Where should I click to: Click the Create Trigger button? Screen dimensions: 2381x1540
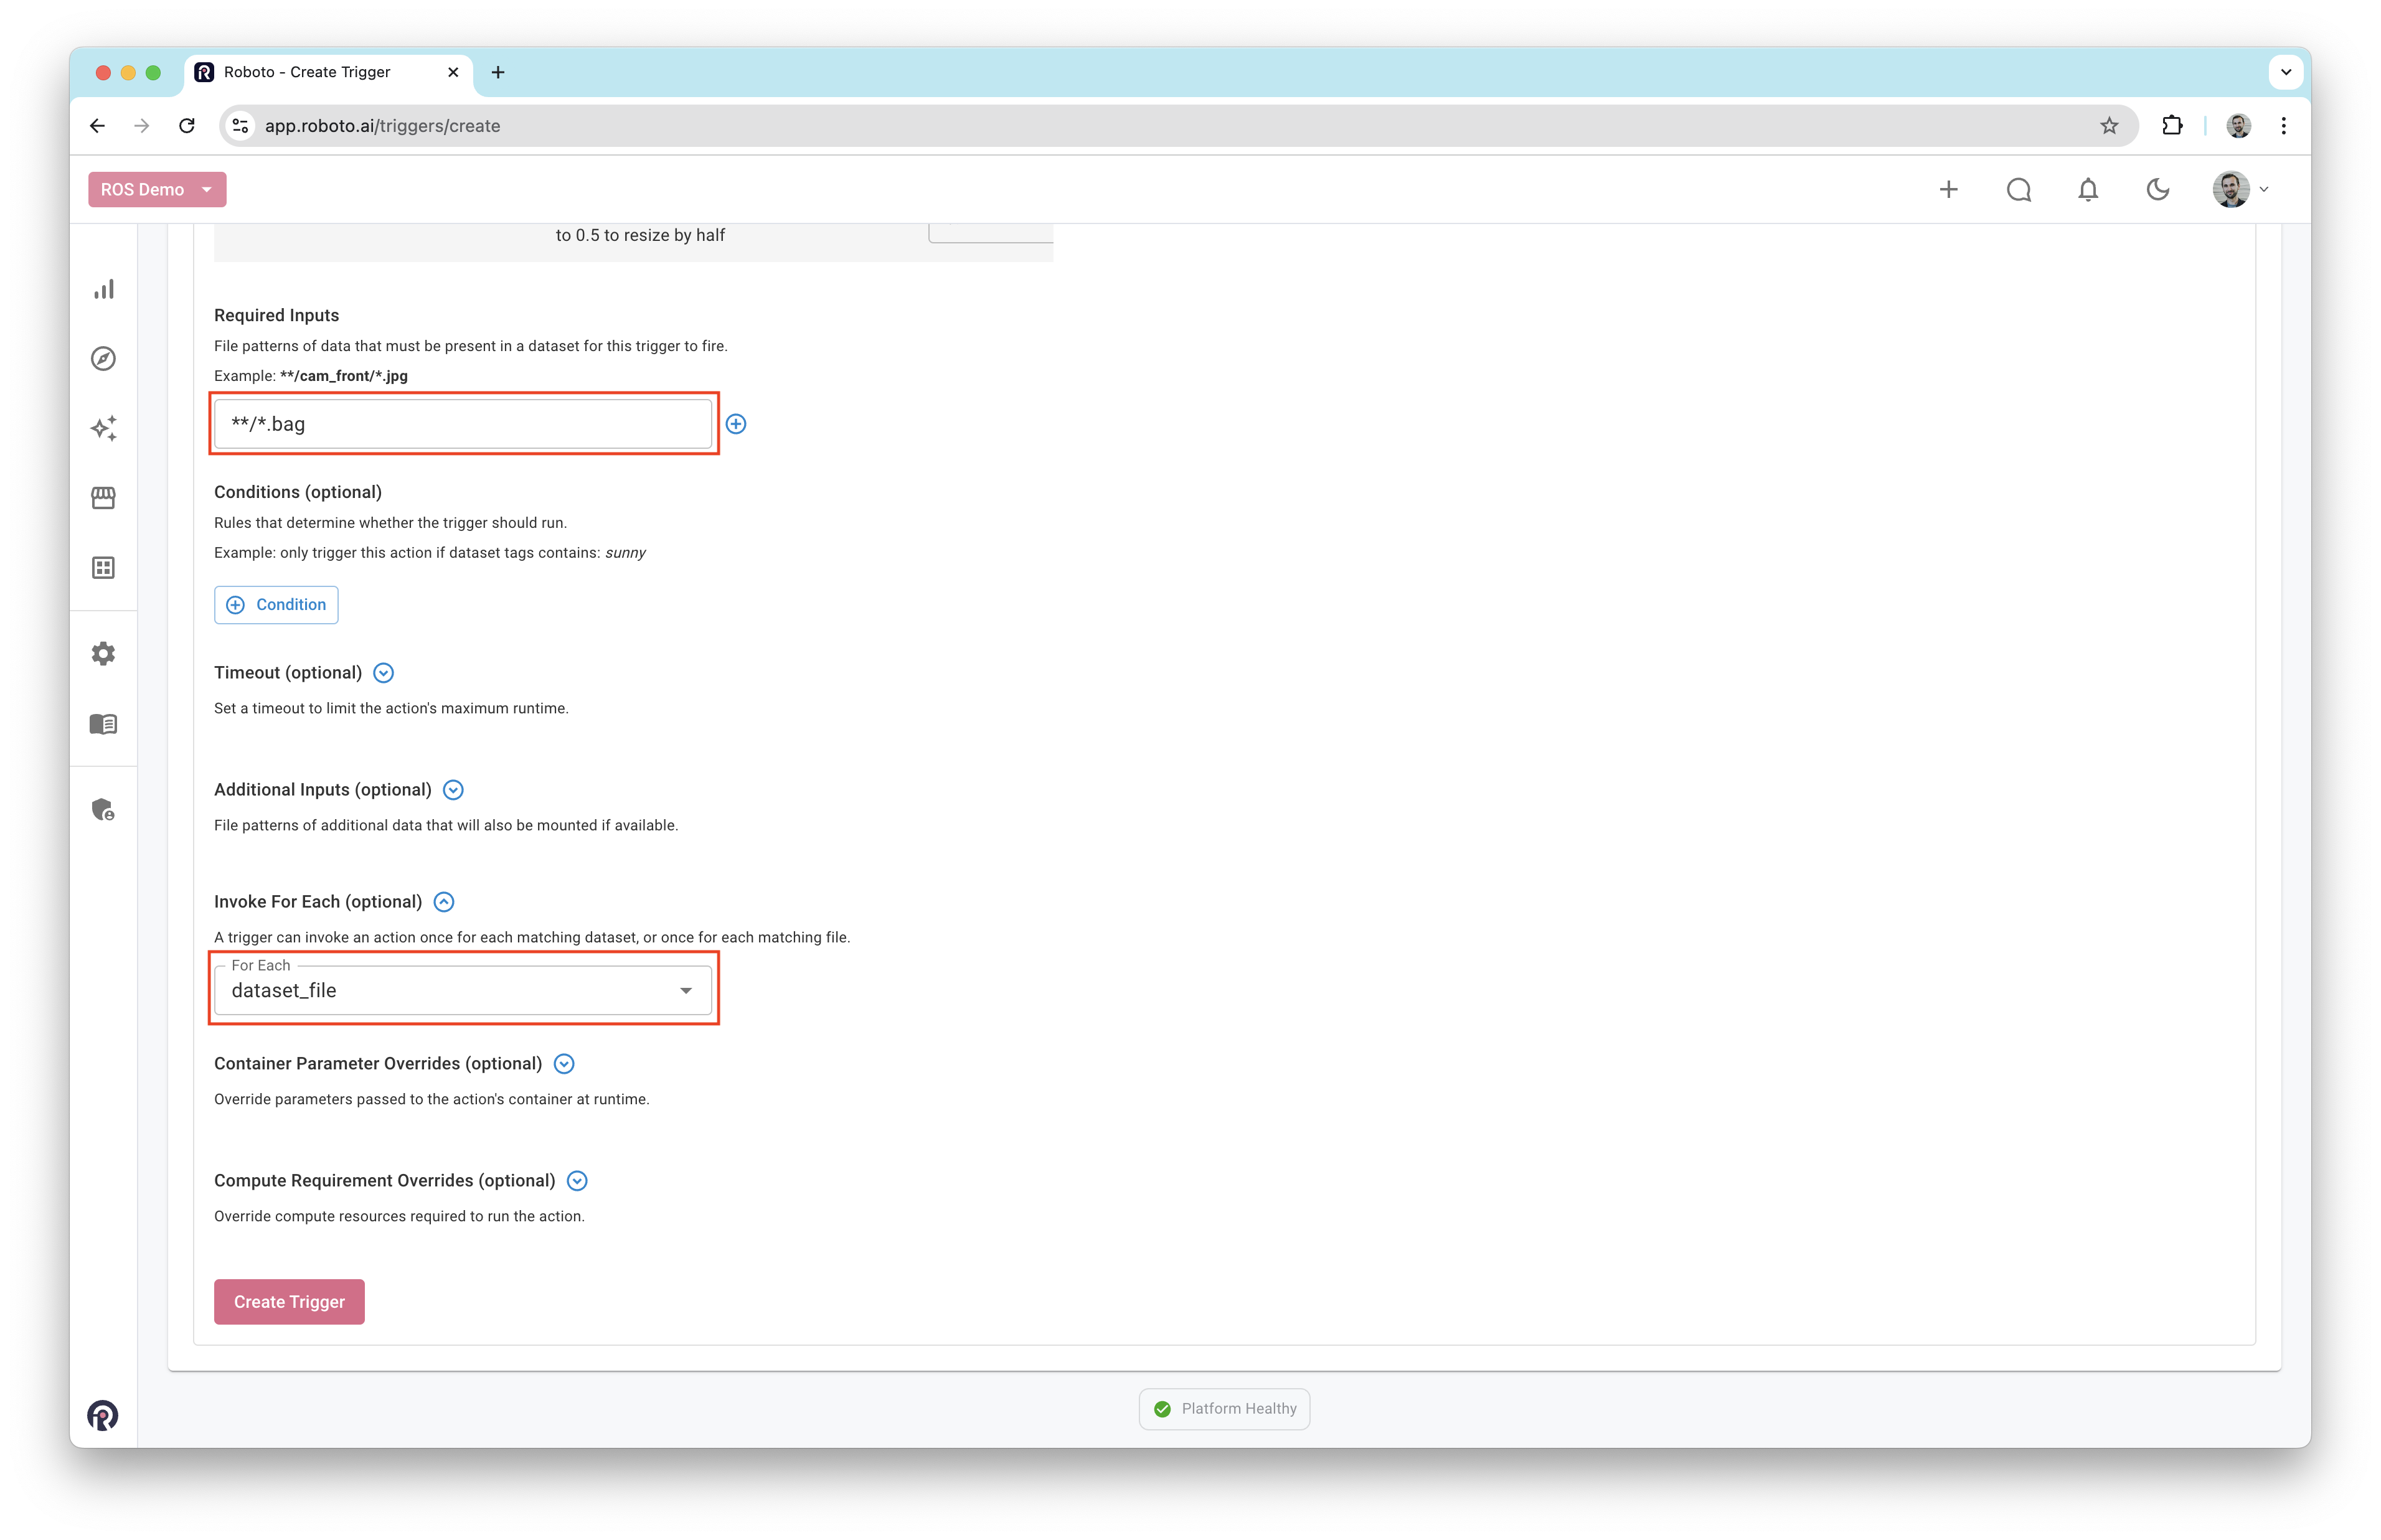pyautogui.click(x=289, y=1302)
